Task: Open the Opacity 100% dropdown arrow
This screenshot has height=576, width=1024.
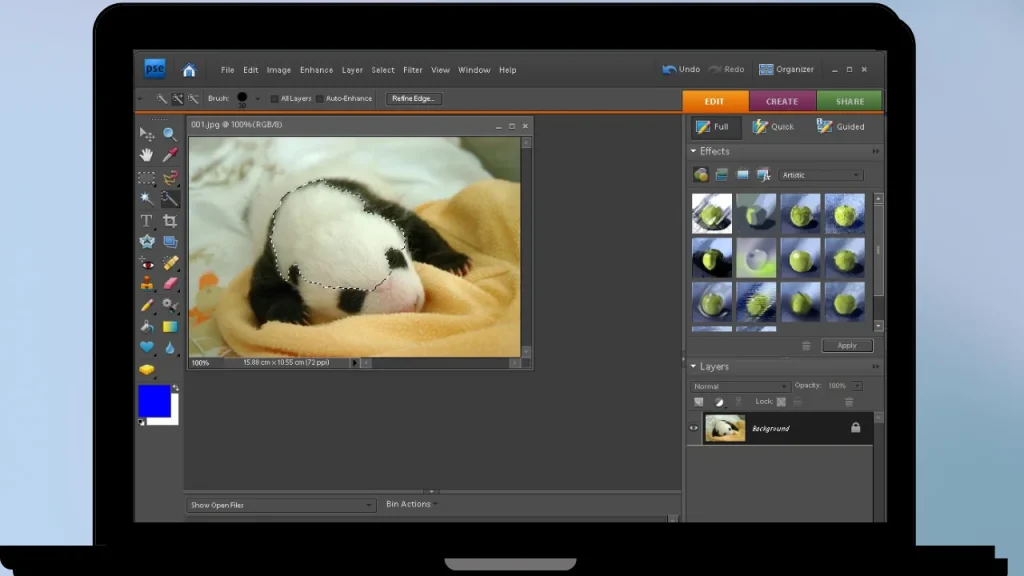Action: [857, 386]
